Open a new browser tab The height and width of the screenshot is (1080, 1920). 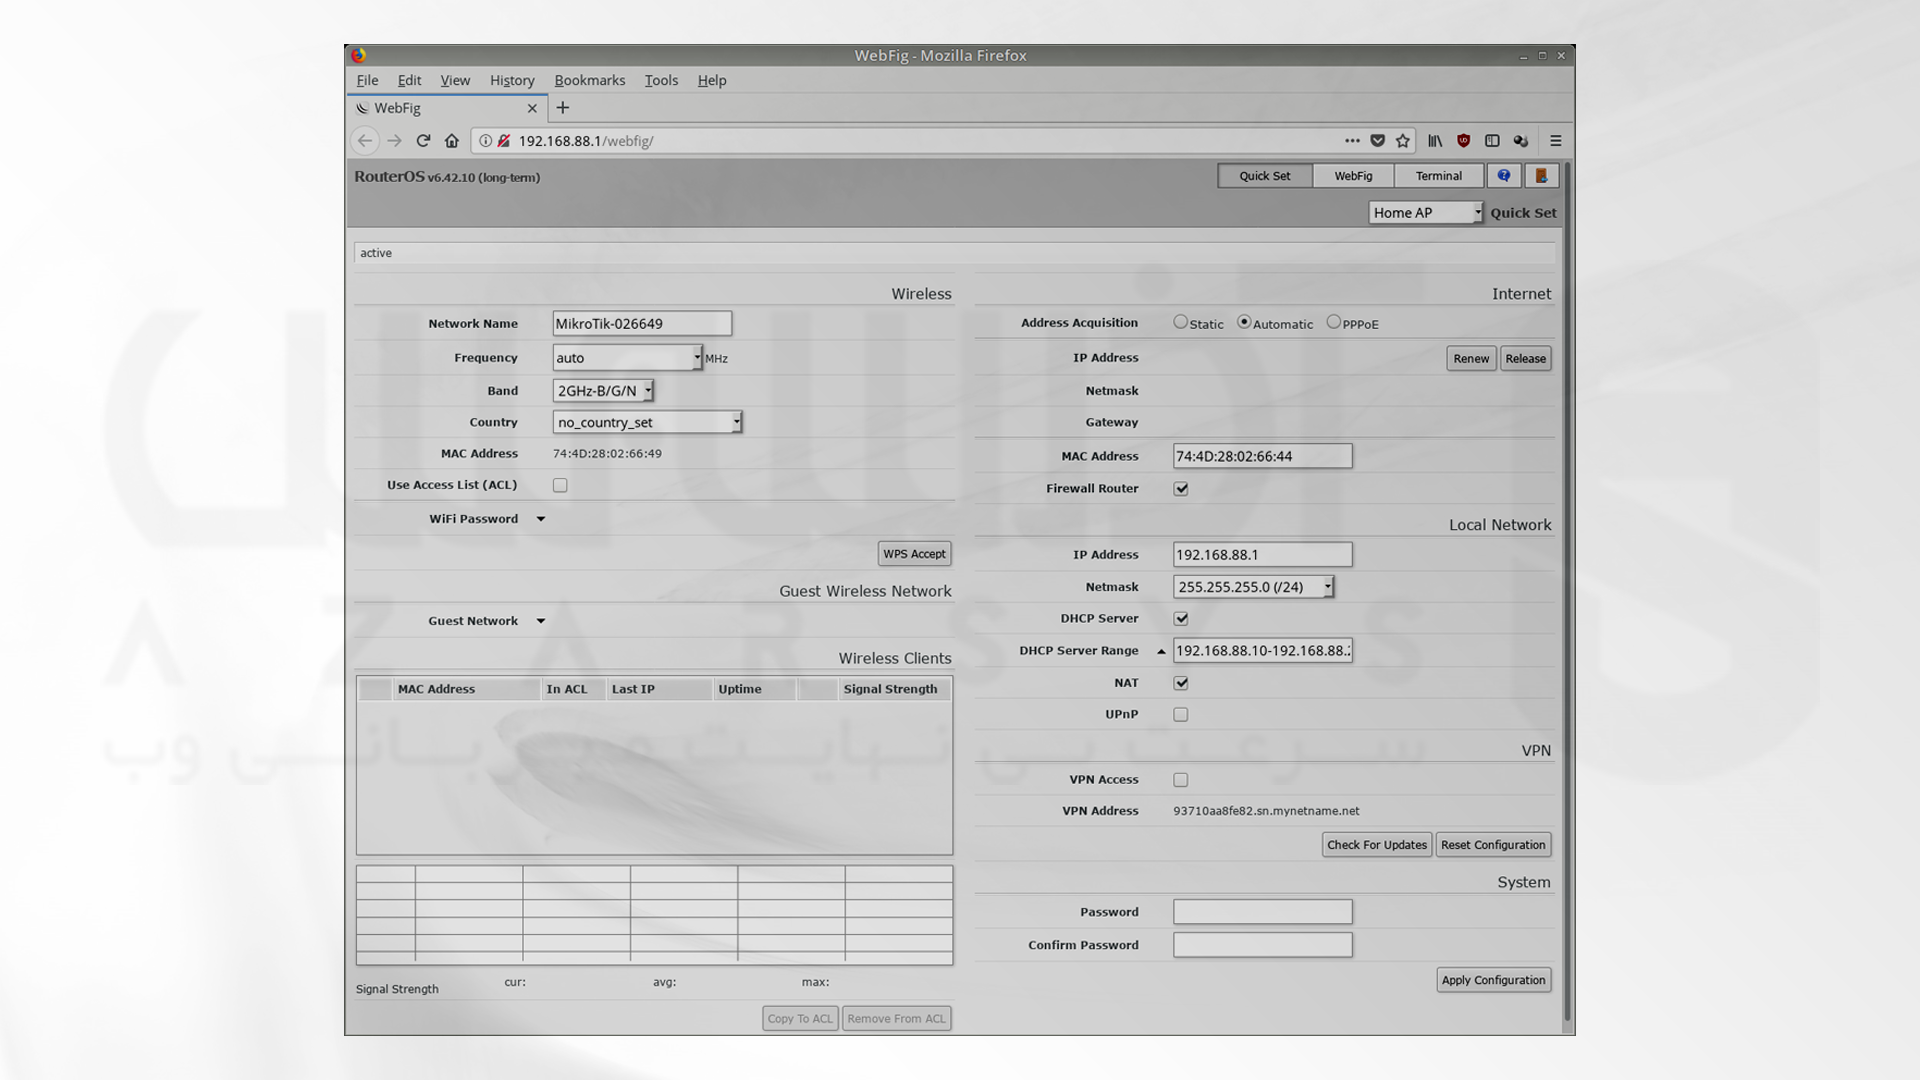563,108
